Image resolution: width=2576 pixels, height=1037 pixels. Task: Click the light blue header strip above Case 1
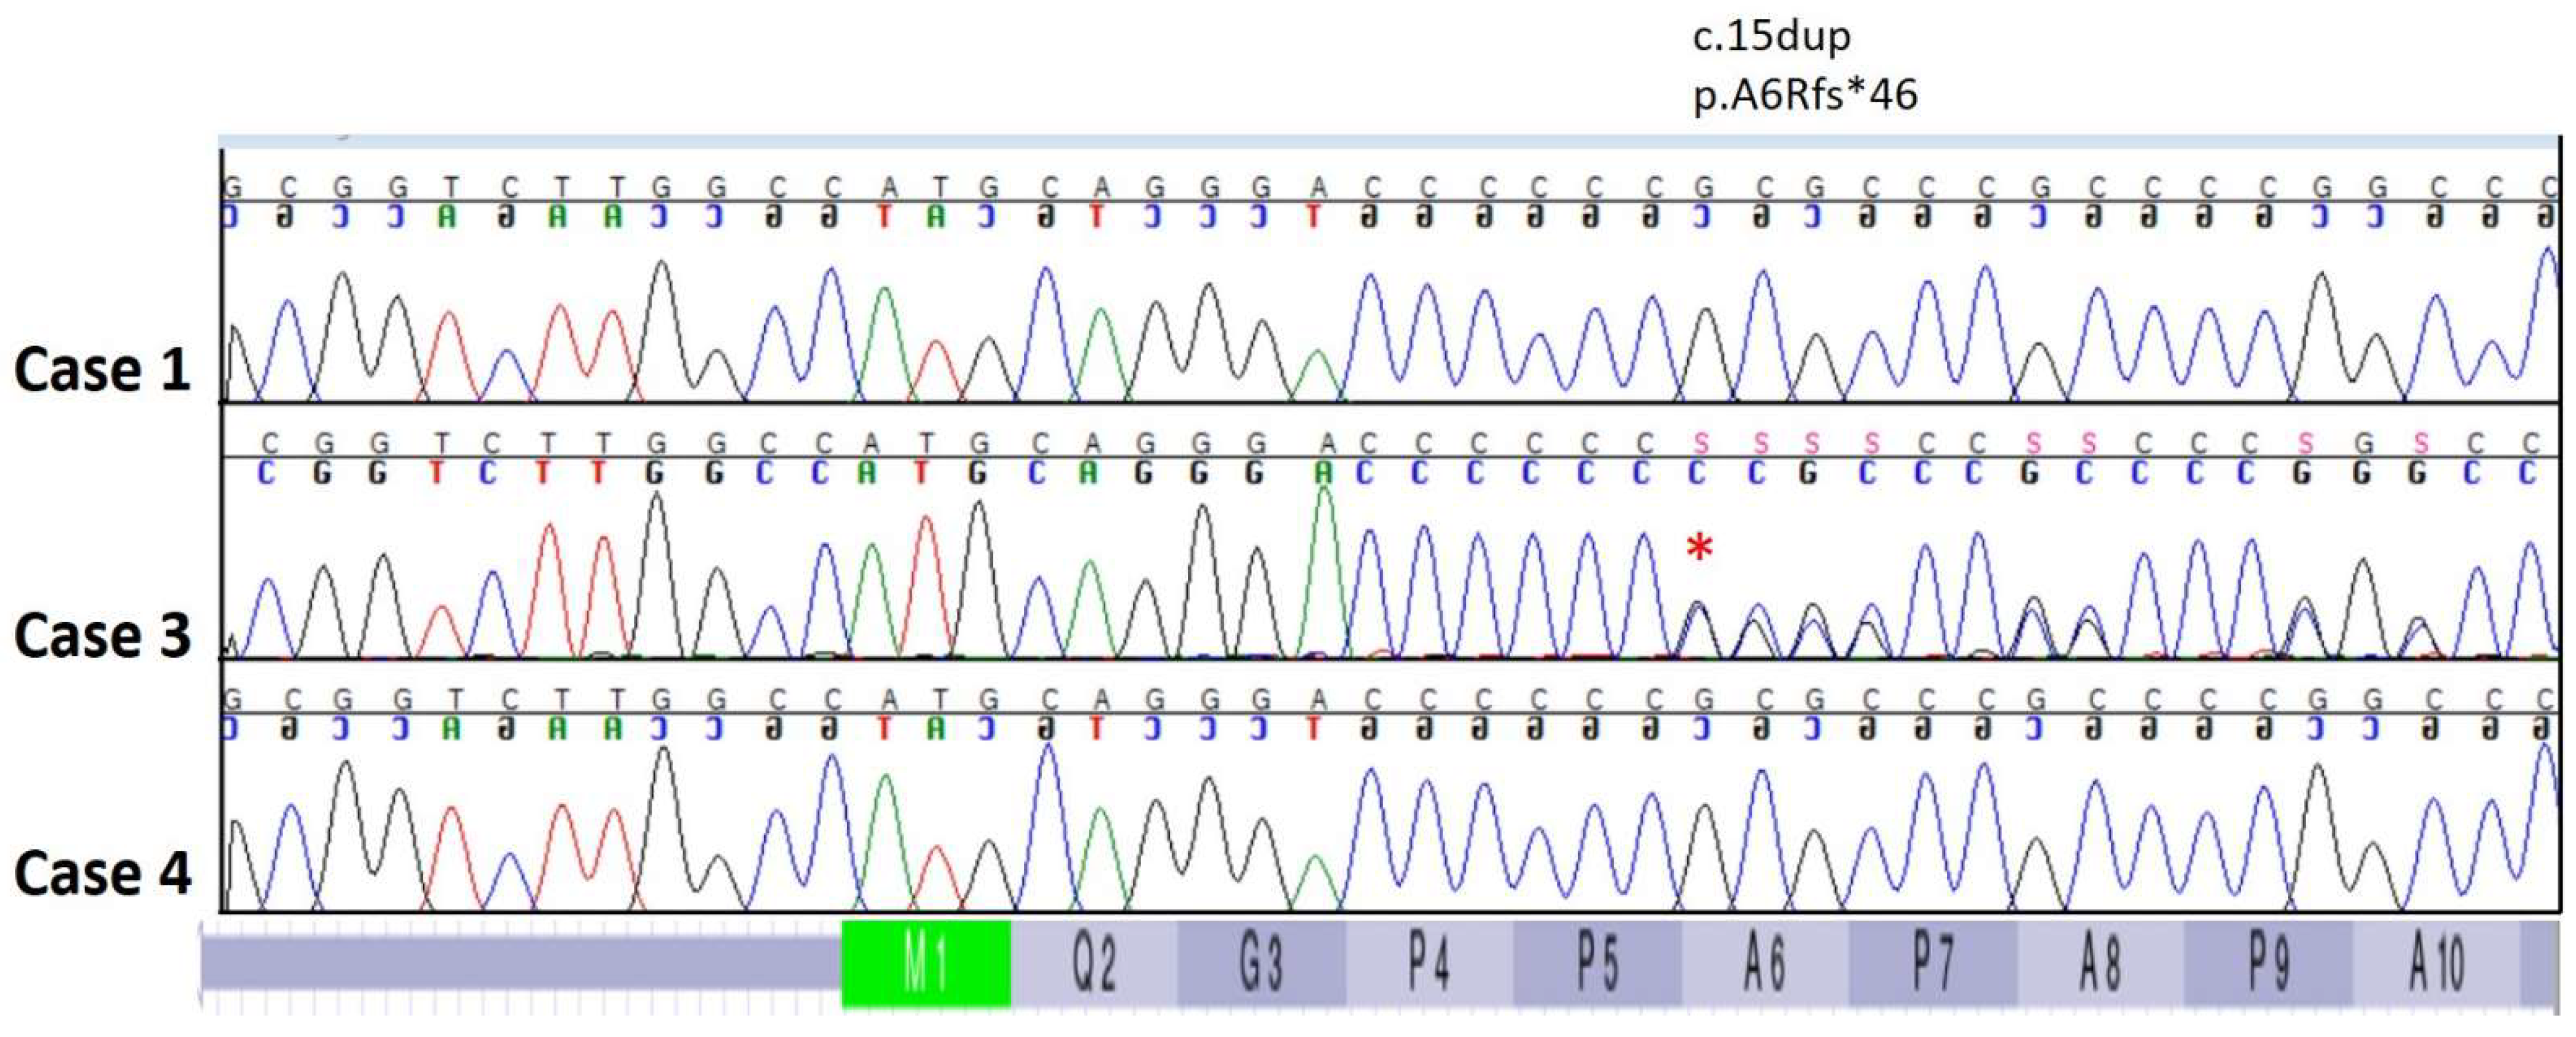(x=1388, y=142)
